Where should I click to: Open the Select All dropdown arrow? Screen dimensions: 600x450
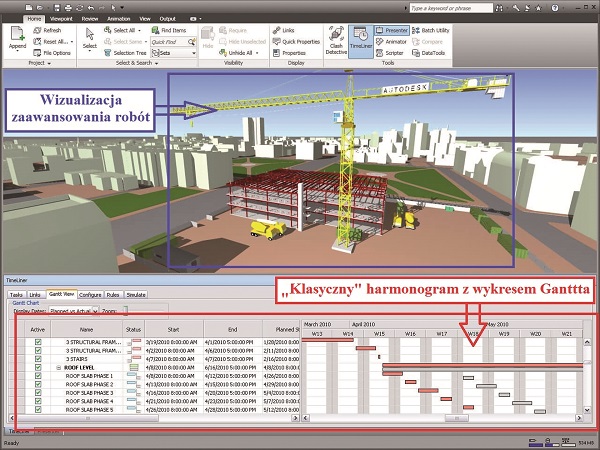139,30
